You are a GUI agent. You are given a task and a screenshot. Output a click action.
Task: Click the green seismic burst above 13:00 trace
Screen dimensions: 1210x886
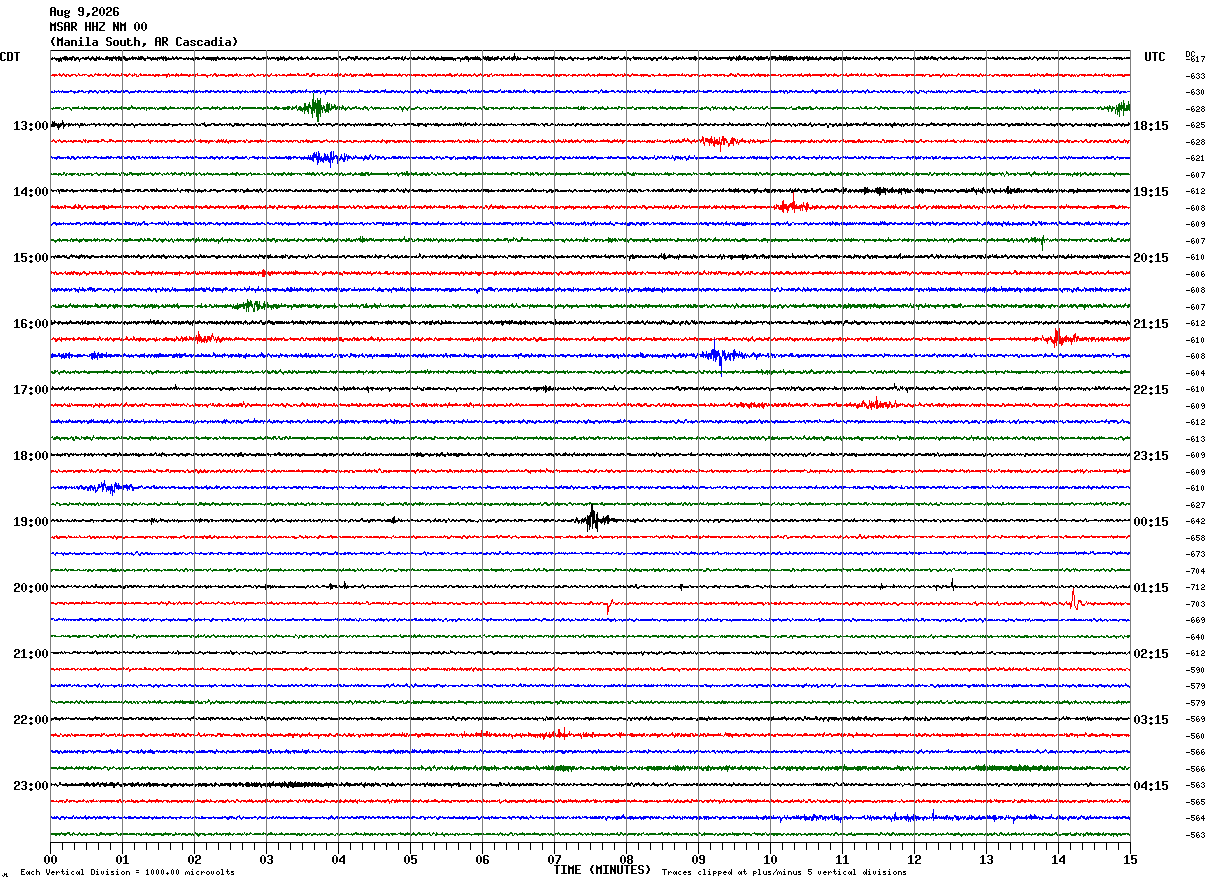[x=317, y=107]
